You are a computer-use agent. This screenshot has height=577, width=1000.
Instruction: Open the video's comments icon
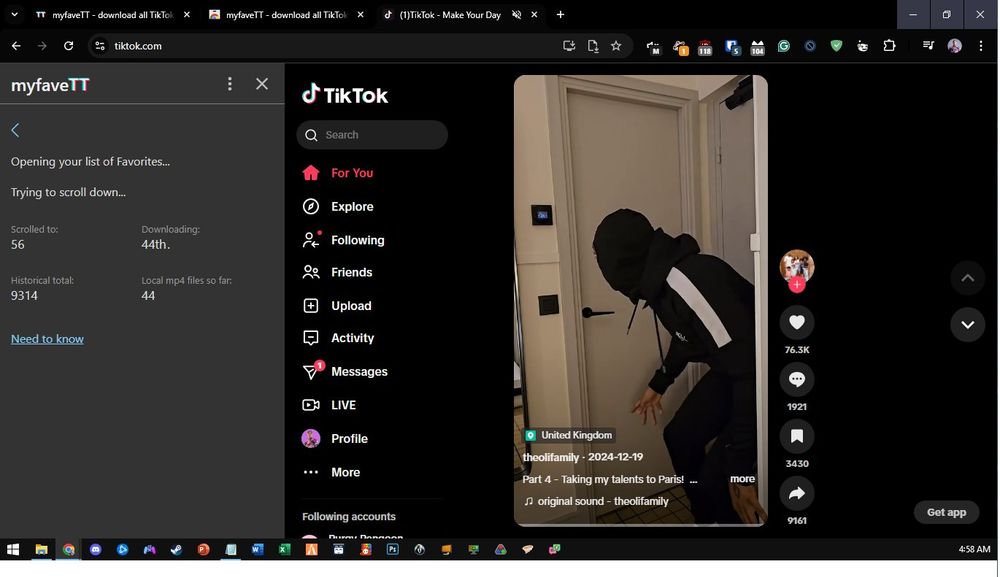[x=797, y=379]
